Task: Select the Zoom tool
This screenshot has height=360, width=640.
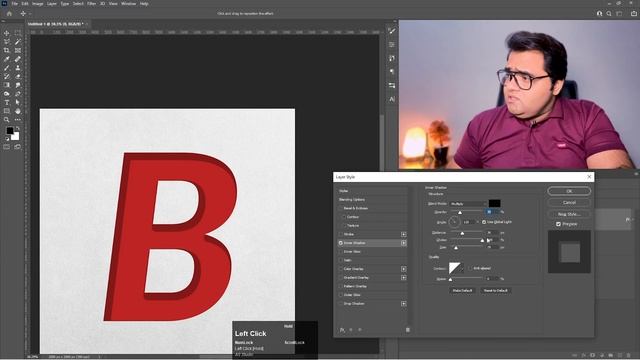Action: pyautogui.click(x=7, y=120)
